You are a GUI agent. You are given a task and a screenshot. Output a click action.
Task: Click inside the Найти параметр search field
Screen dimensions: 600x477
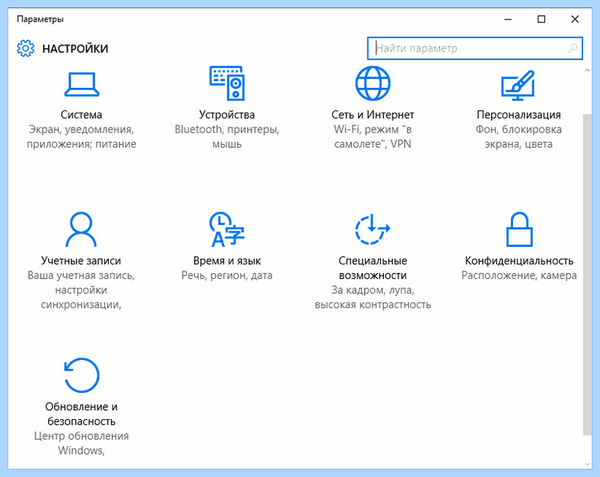474,48
